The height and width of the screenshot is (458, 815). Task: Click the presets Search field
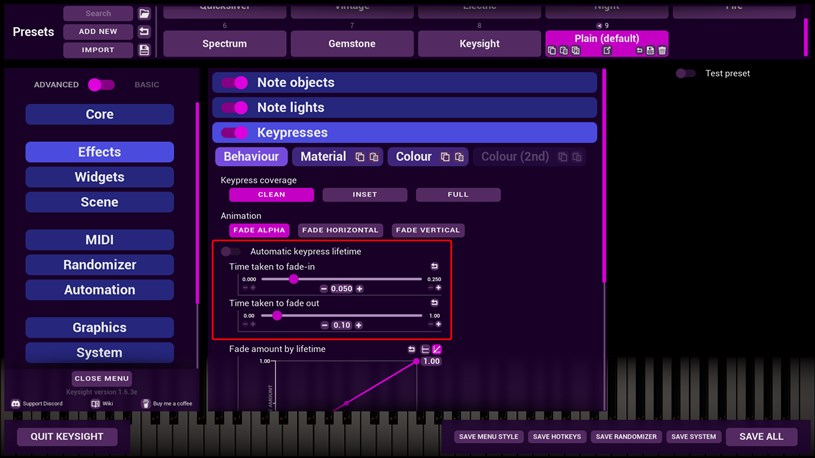click(98, 14)
